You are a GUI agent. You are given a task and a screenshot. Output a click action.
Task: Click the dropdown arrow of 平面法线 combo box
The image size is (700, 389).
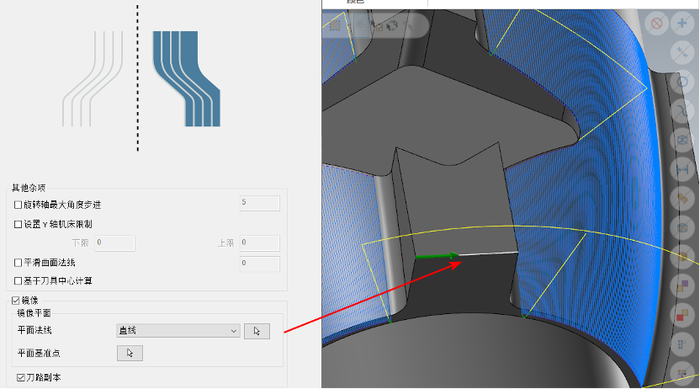click(x=233, y=331)
